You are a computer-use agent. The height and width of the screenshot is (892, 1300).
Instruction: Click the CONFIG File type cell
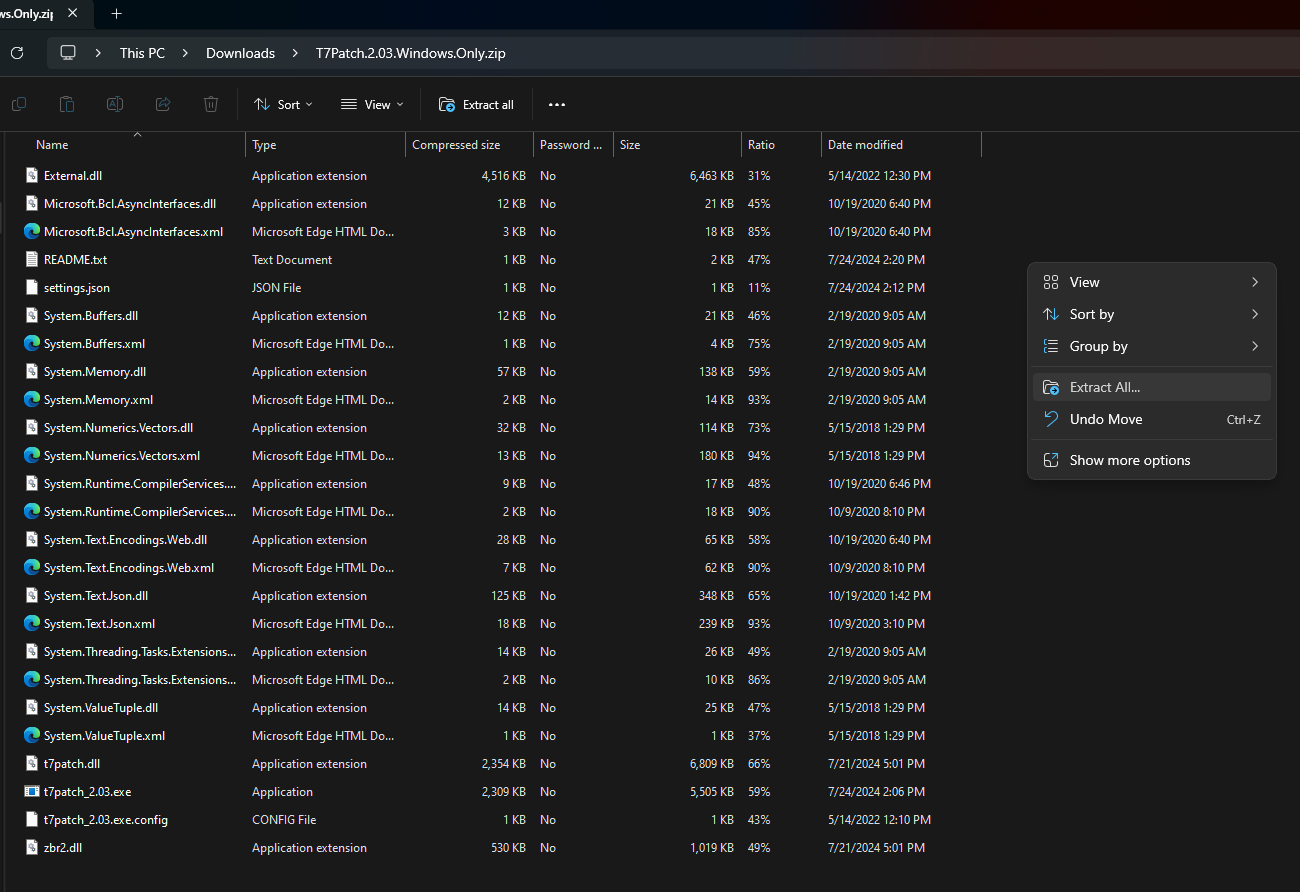(x=284, y=819)
